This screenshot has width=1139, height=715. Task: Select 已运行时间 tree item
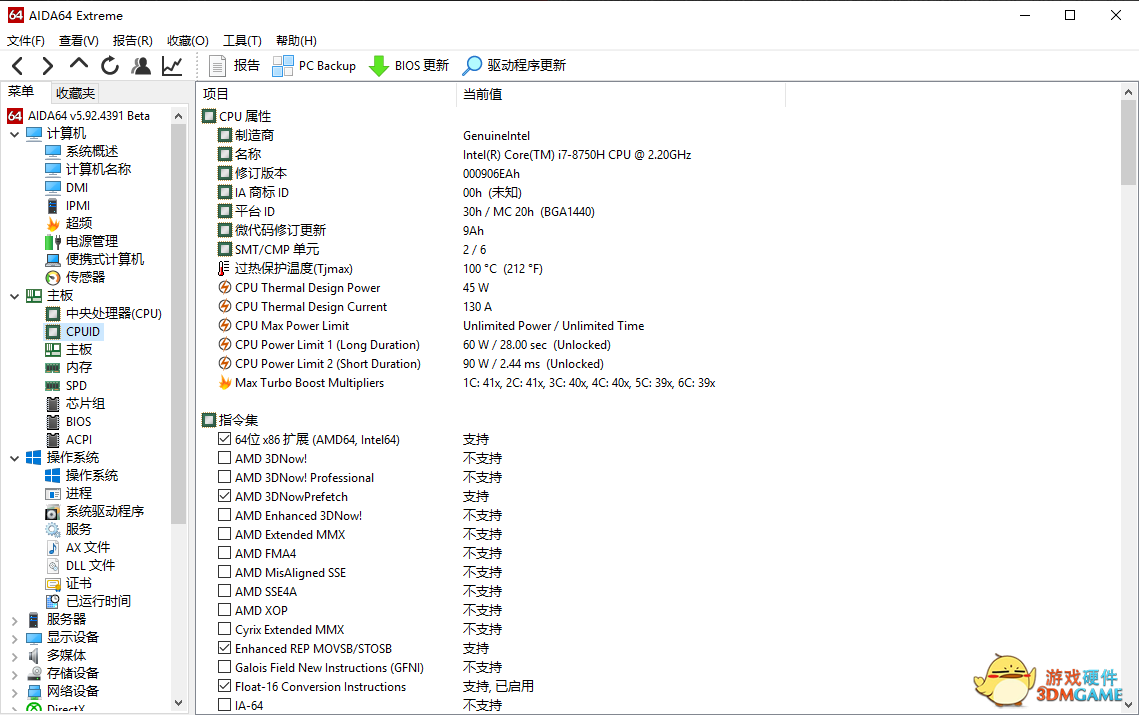tap(98, 602)
